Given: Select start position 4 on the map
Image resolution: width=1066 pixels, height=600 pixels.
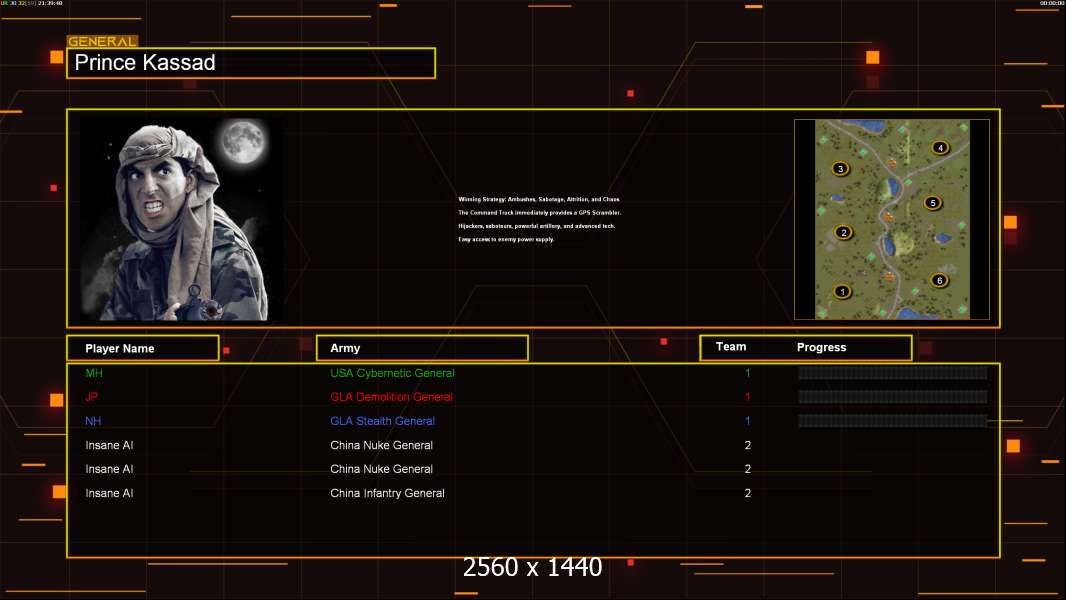Looking at the screenshot, I should pyautogui.click(x=940, y=147).
